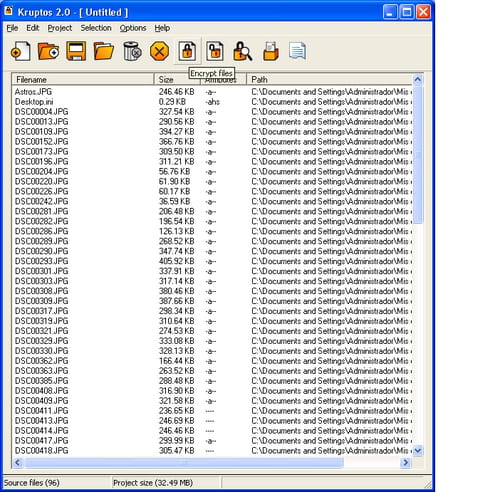Select the file DSC00173.JPG

point(42,152)
